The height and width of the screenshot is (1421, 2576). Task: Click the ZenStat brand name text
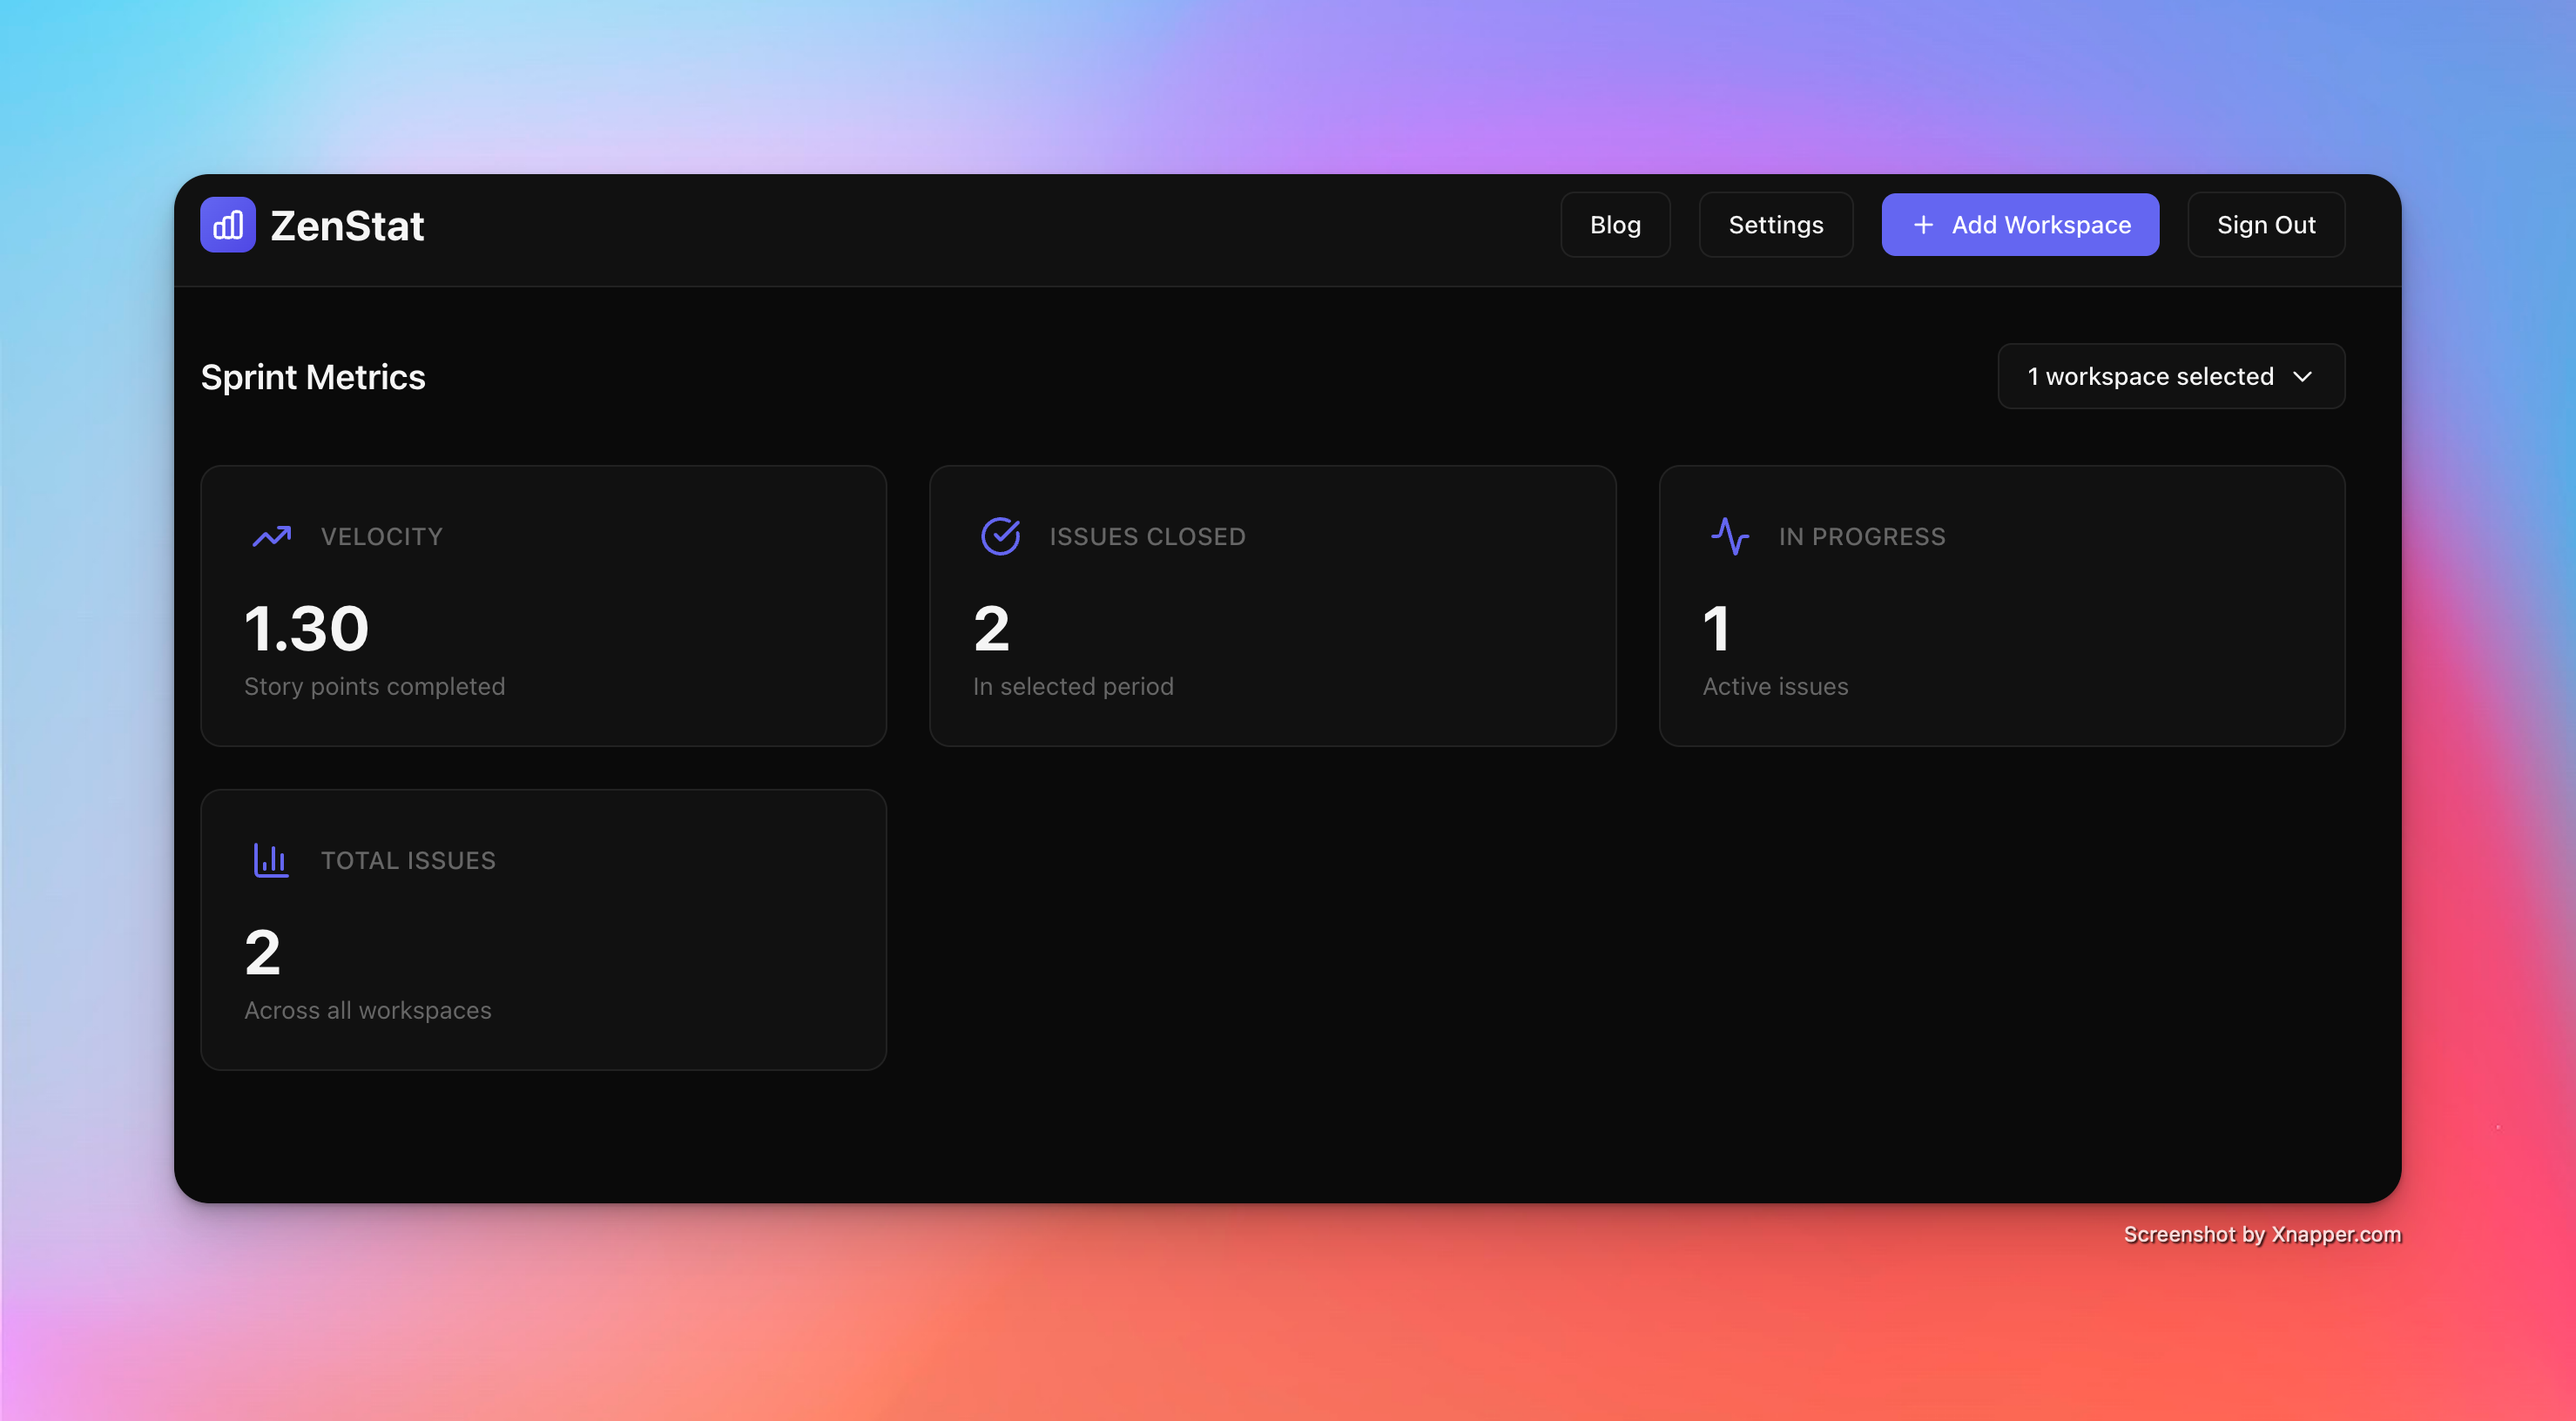pyautogui.click(x=347, y=226)
